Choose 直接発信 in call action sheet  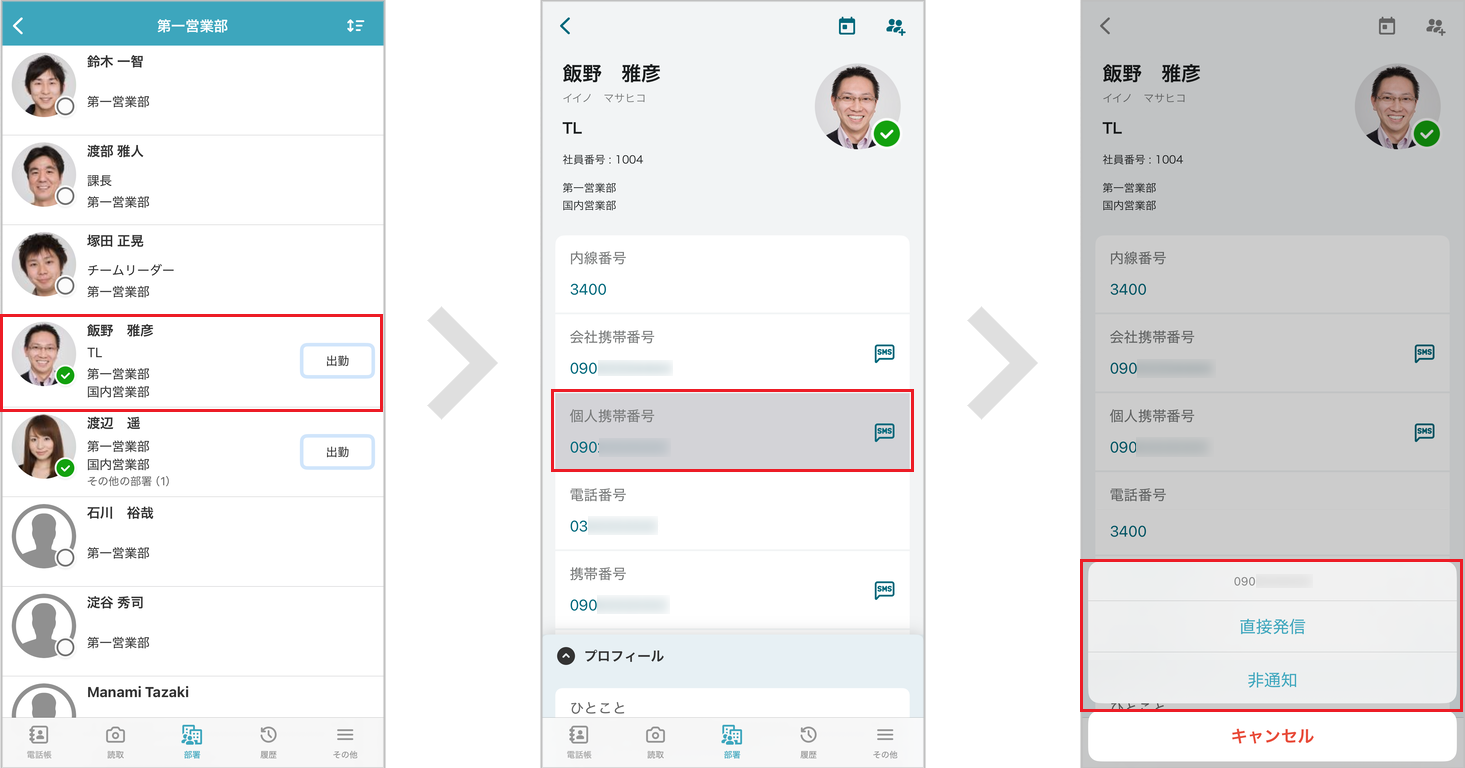[1272, 627]
